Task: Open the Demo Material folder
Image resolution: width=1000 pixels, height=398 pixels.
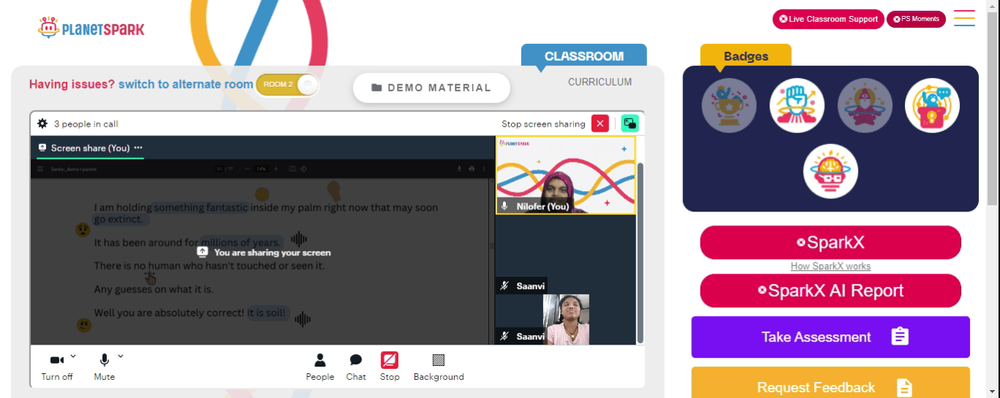Action: tap(432, 88)
